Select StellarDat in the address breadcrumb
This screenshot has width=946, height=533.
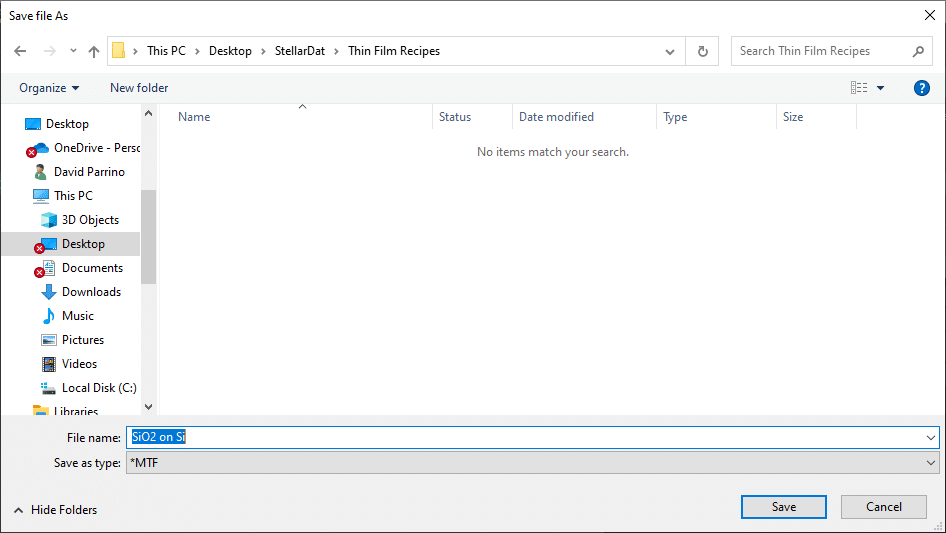tap(300, 51)
